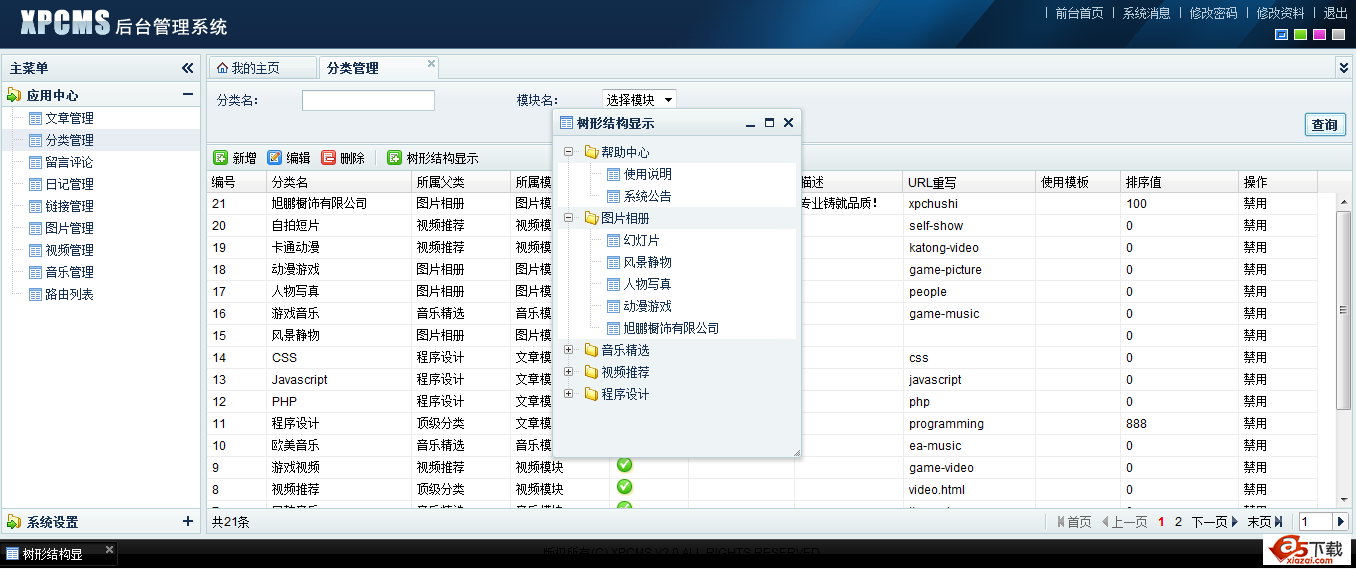Expand the 音乐精选 tree folder
This screenshot has width=1356, height=570.
(569, 350)
